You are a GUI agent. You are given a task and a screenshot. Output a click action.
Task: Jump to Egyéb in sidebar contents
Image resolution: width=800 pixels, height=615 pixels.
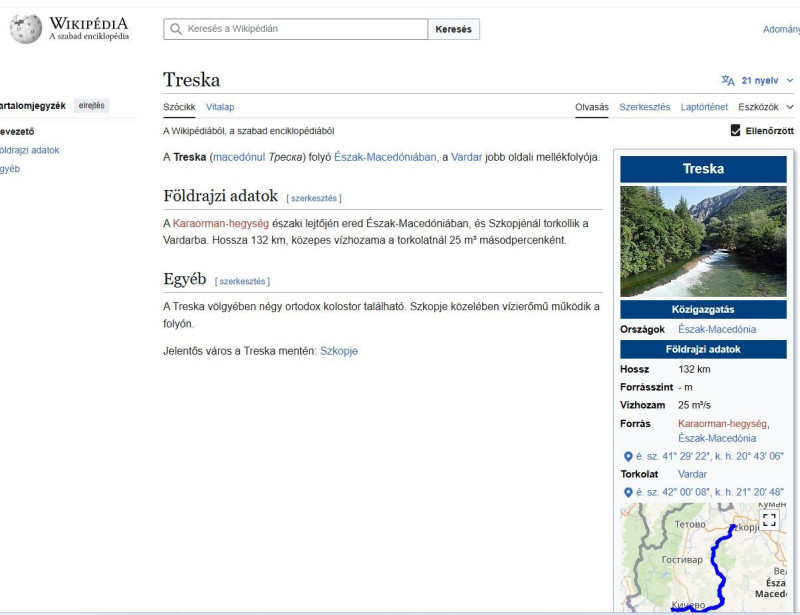click(x=10, y=169)
